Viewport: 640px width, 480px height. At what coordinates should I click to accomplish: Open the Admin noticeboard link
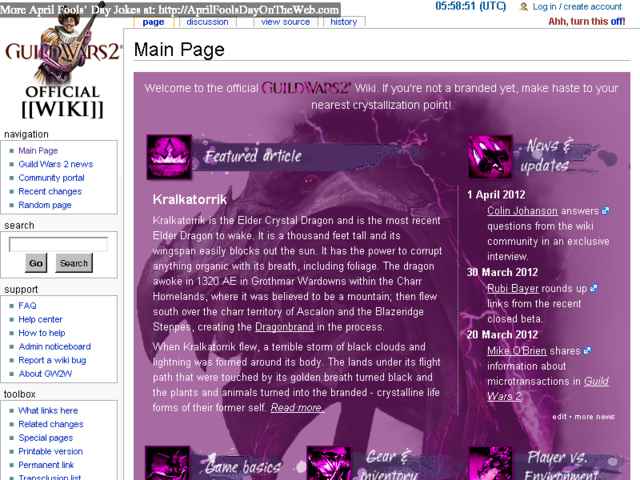coord(55,347)
